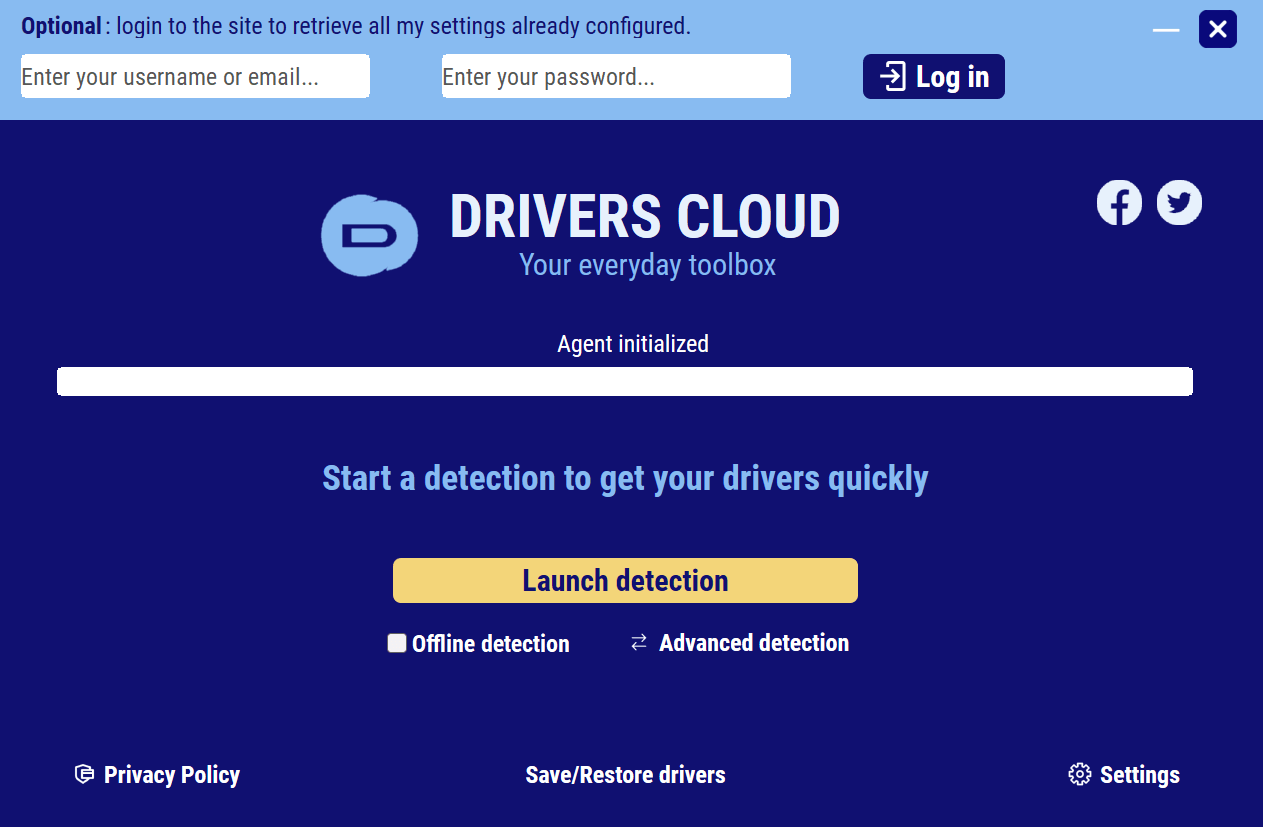This screenshot has height=827, width=1263.
Task: Open the Facebook page icon
Action: 1119,202
